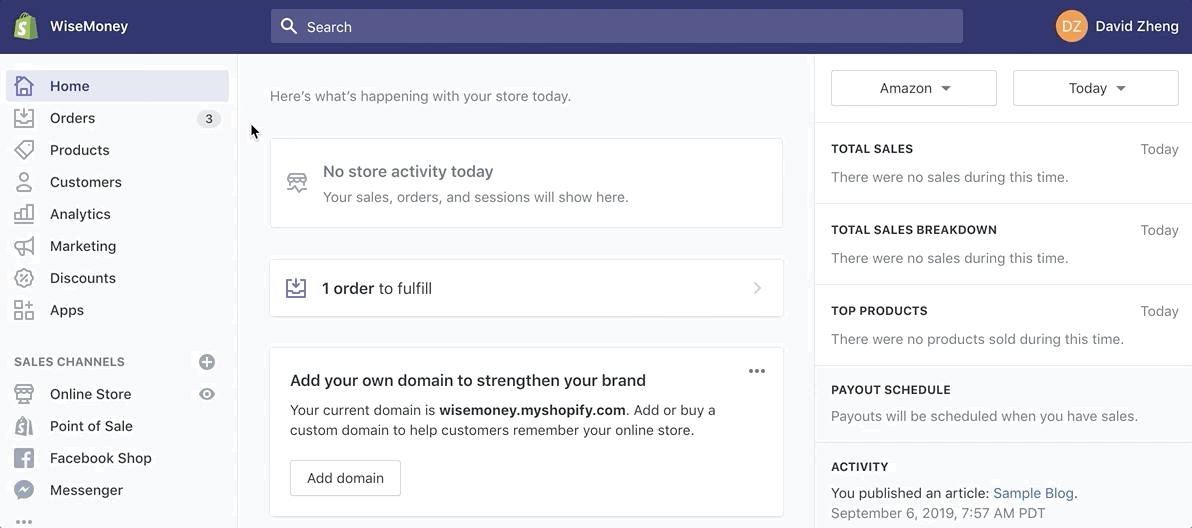Click the PAYOUT SCHEDULE heading
The height and width of the screenshot is (528, 1192).
click(x=890, y=390)
